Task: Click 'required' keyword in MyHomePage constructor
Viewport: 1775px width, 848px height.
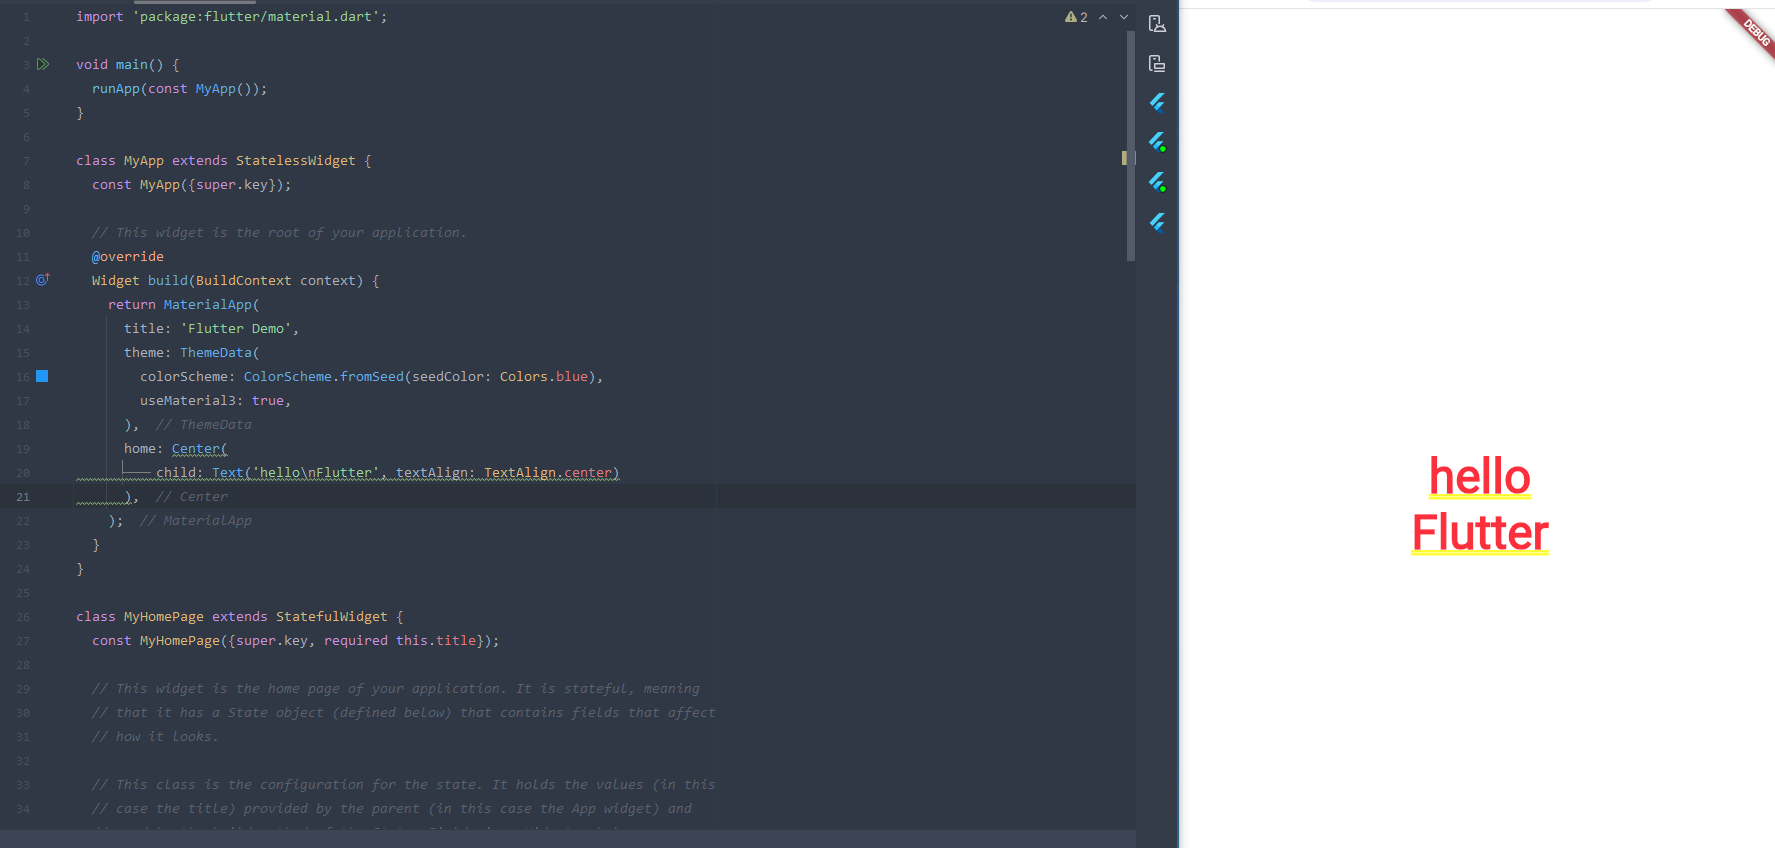Action: pos(355,641)
